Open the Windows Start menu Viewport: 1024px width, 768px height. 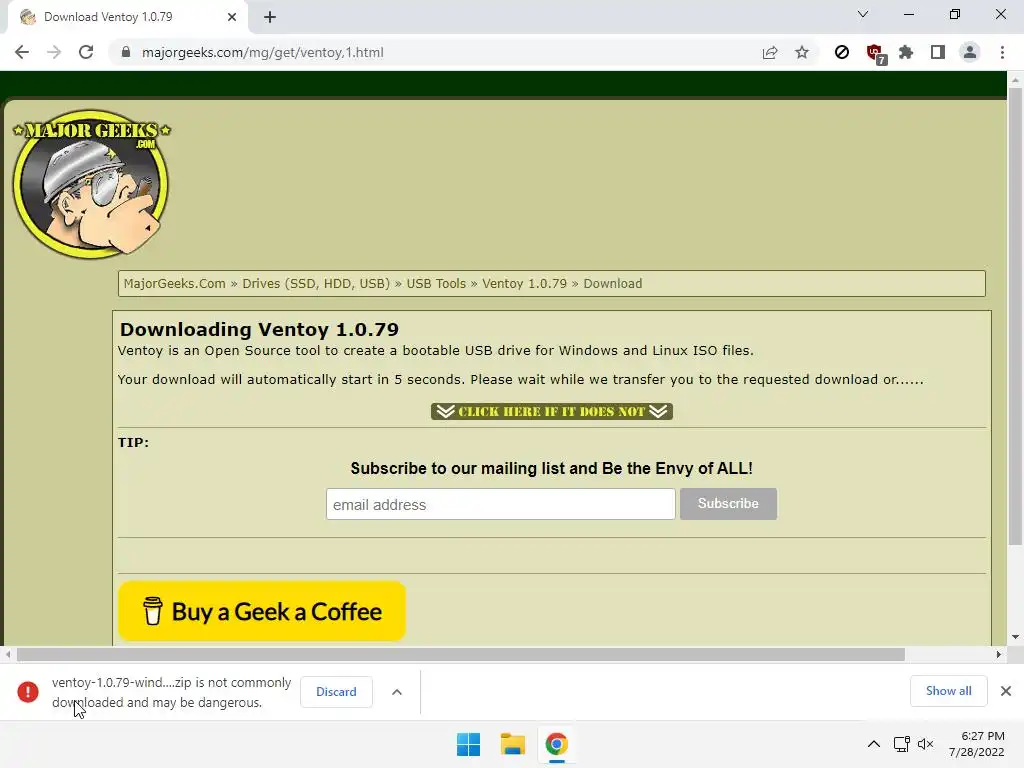pos(468,744)
